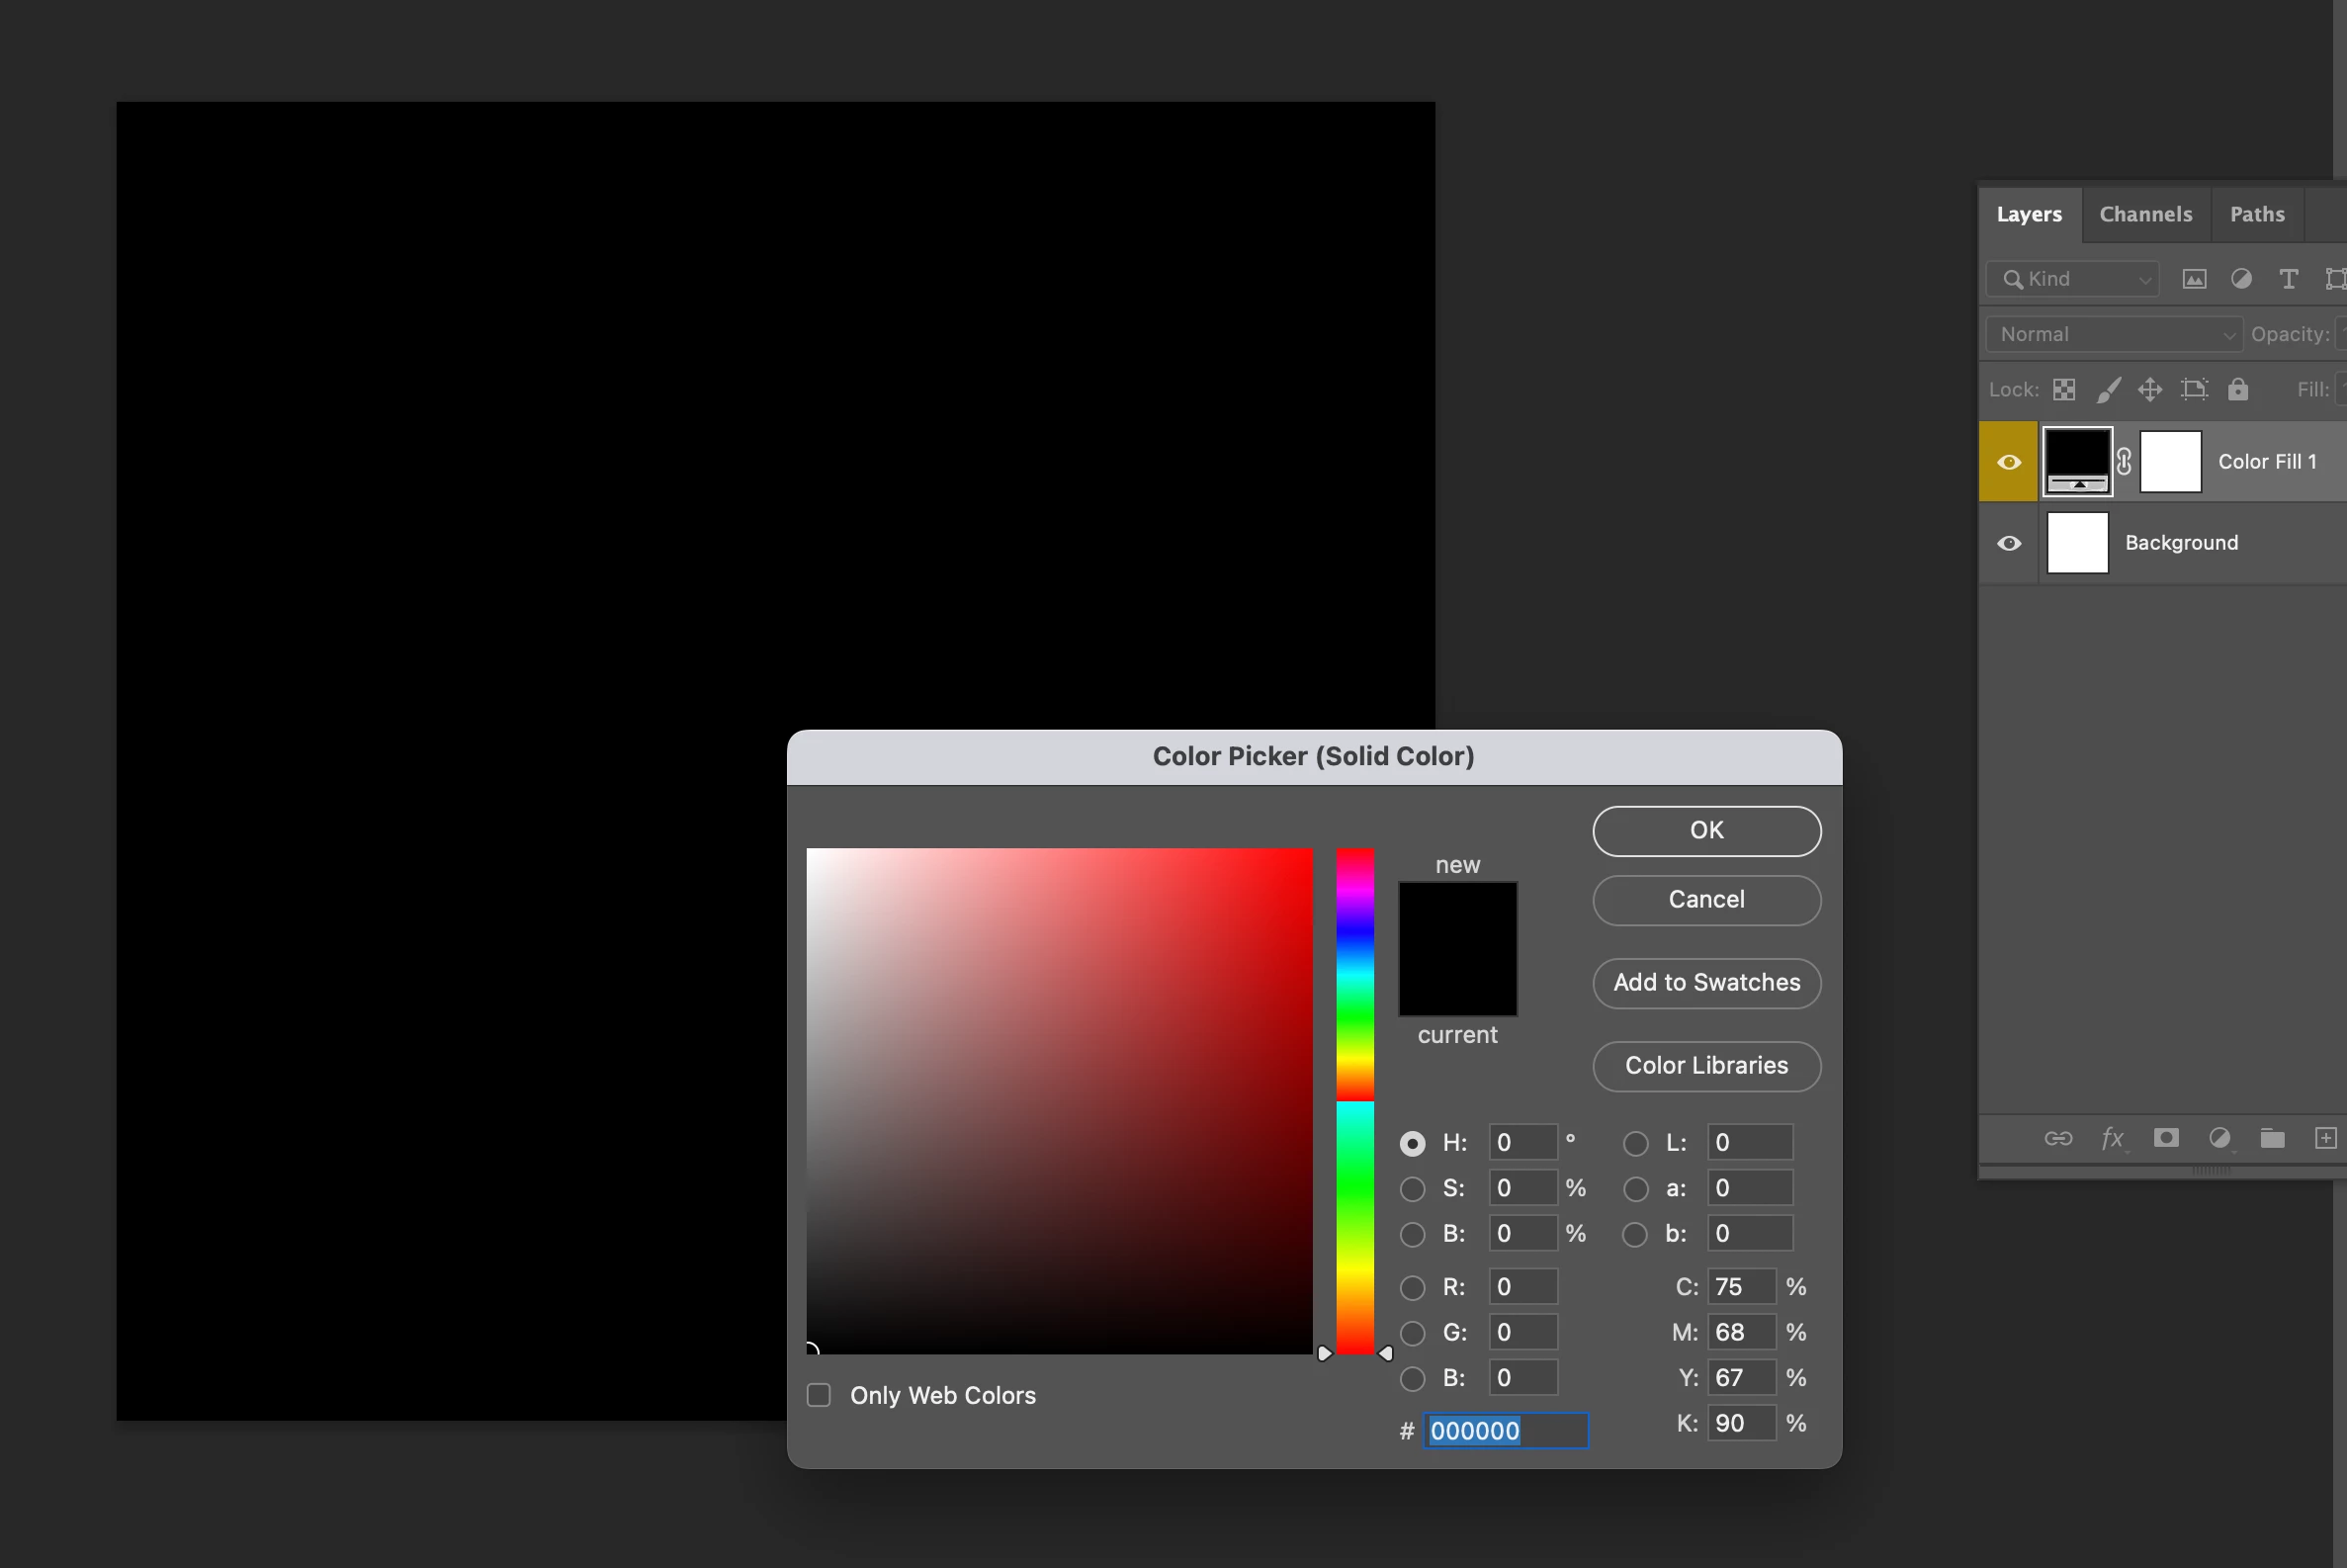Screen dimensions: 2347x1568
Task: Open the Kind filter dropdown
Action: pos(2073,279)
